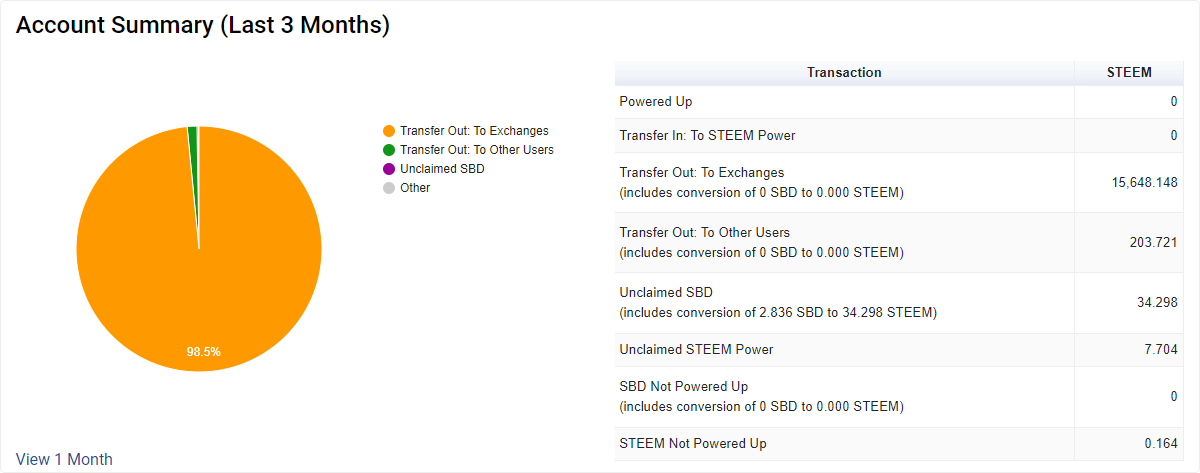The width and height of the screenshot is (1200, 473).
Task: Sort by the Transaction column header
Action: 844,73
